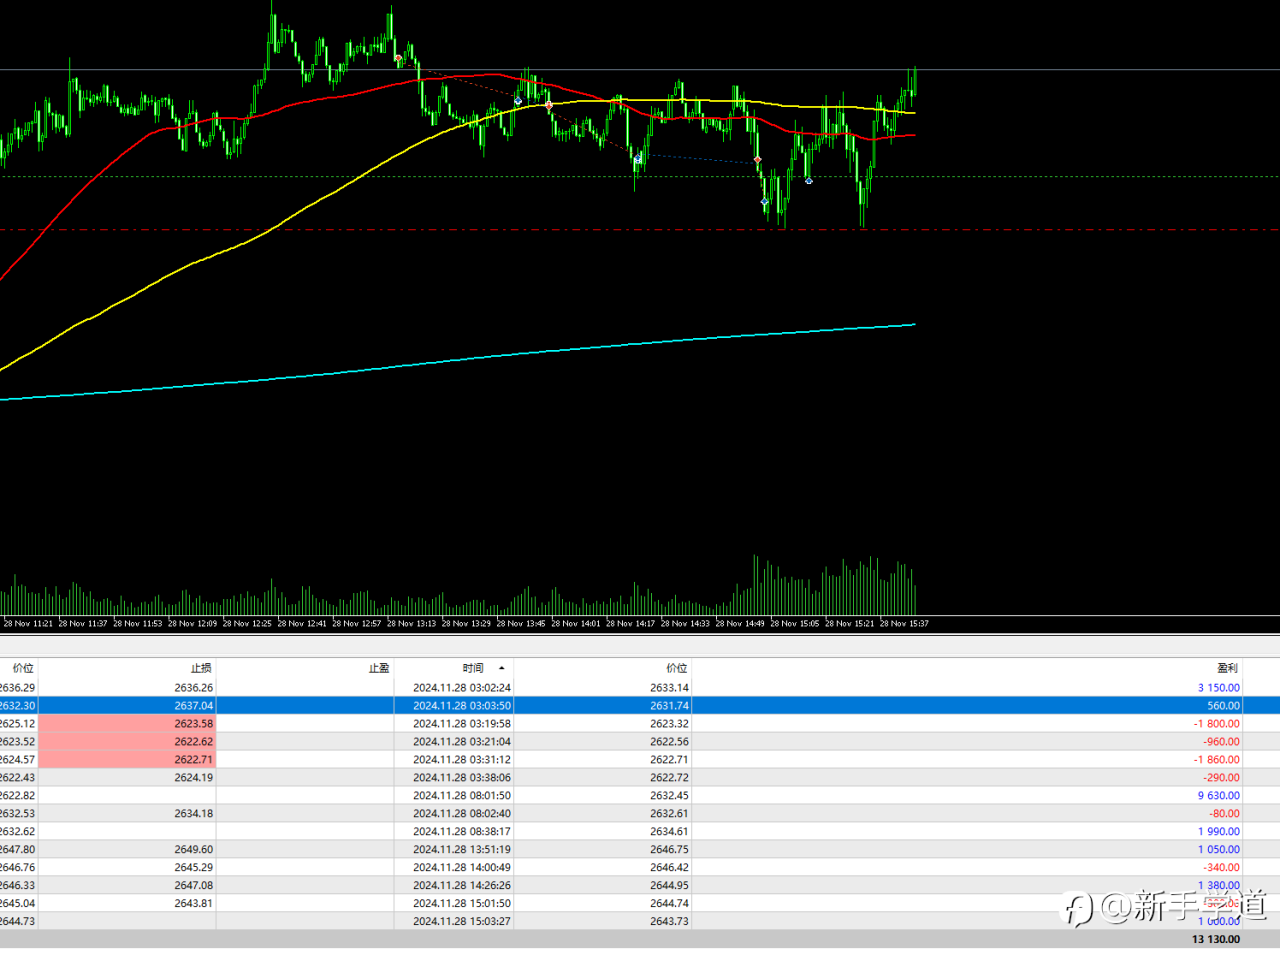
Task: Select the trade row with profit 9 630.00
Action: (x=640, y=796)
